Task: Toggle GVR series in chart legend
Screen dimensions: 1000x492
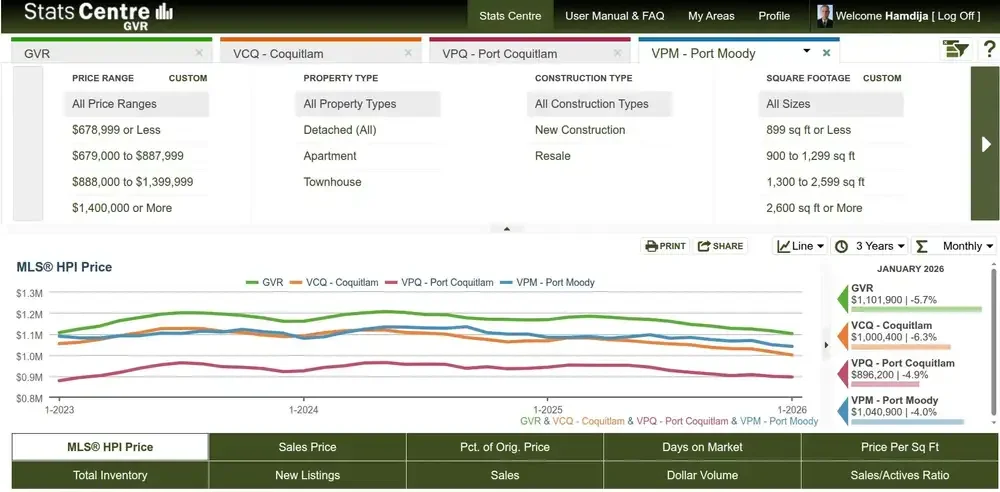Action: (x=265, y=282)
